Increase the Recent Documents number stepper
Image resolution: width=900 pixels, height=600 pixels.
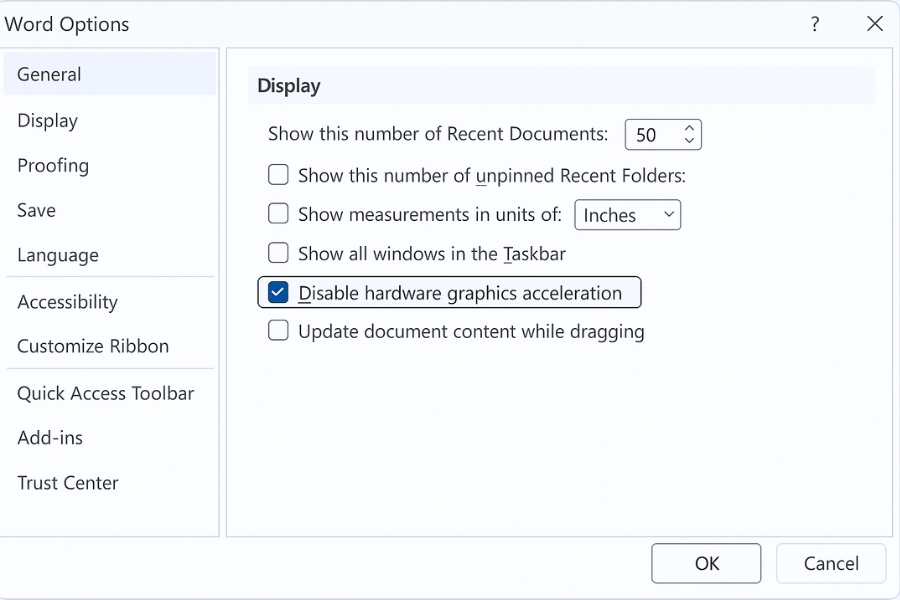689,129
